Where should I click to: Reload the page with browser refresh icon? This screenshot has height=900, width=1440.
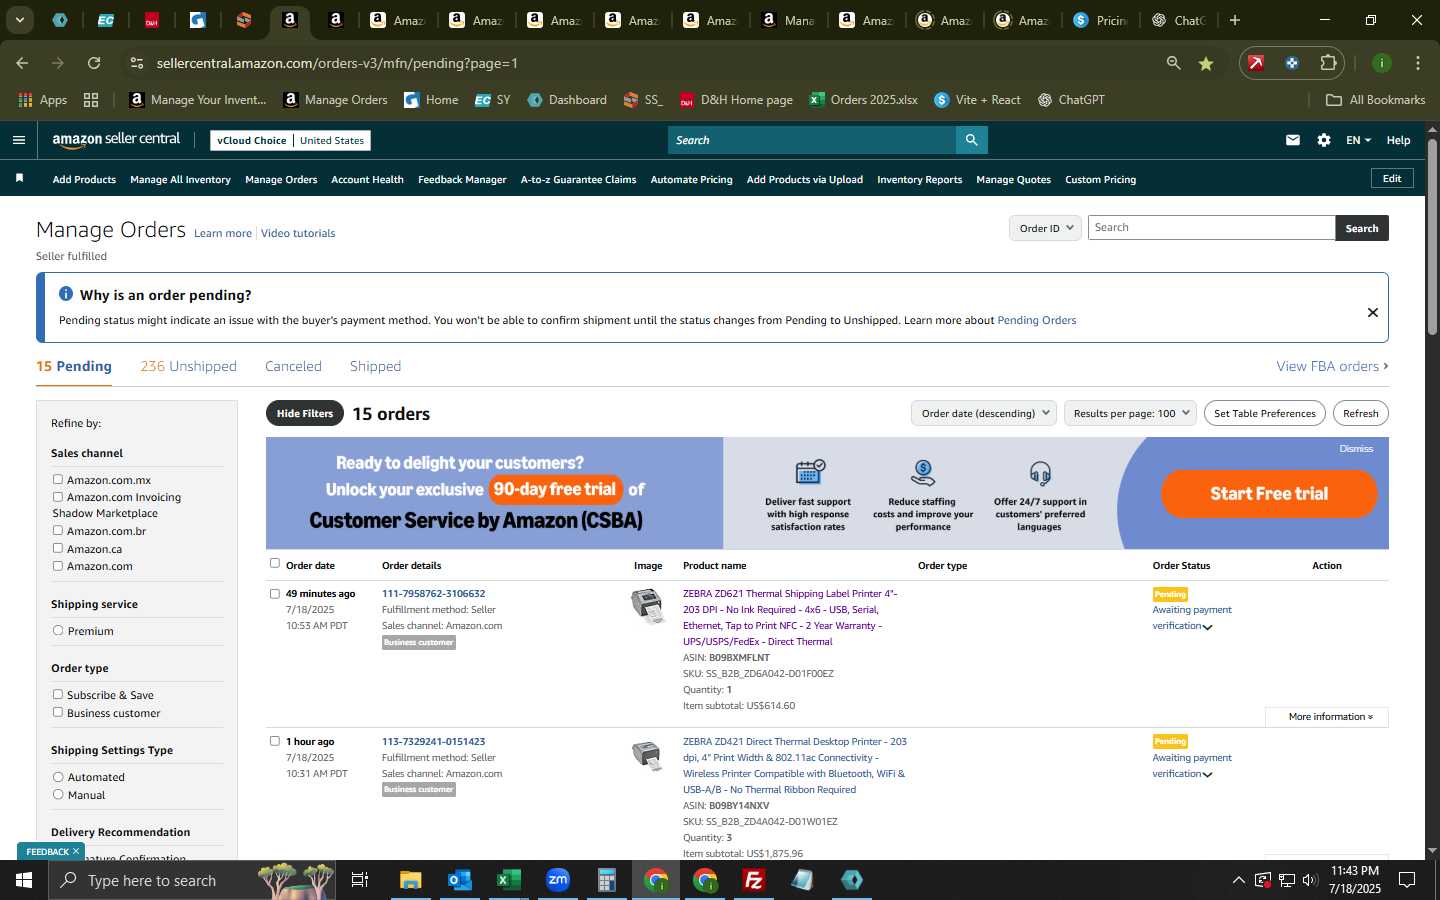[94, 63]
